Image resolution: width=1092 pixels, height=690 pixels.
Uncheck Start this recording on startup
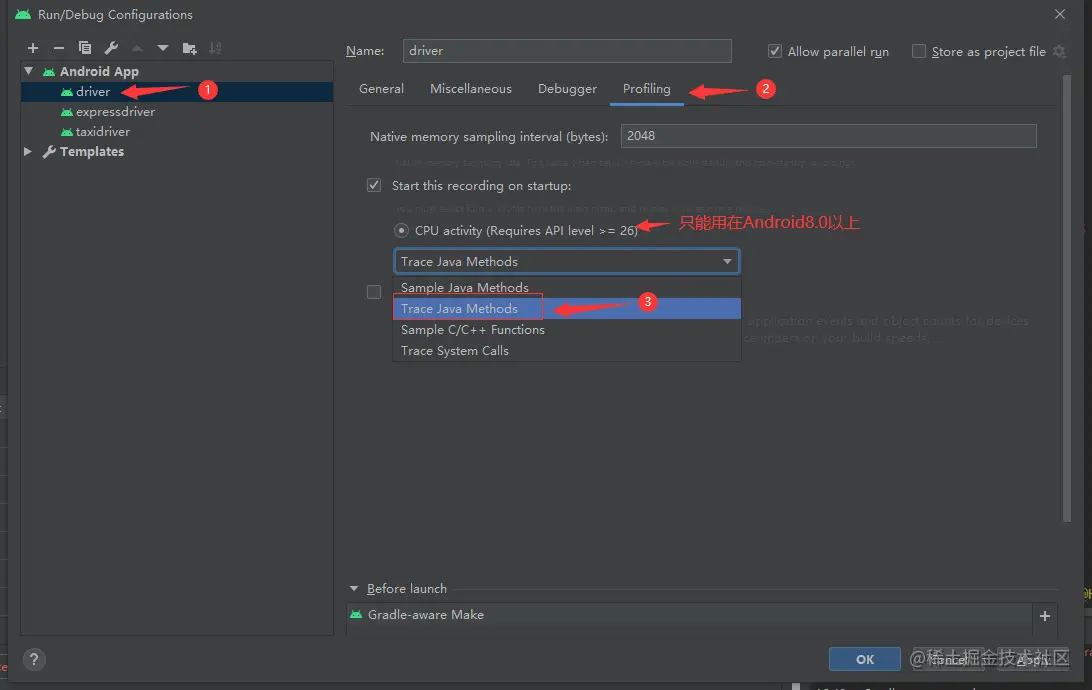(374, 185)
